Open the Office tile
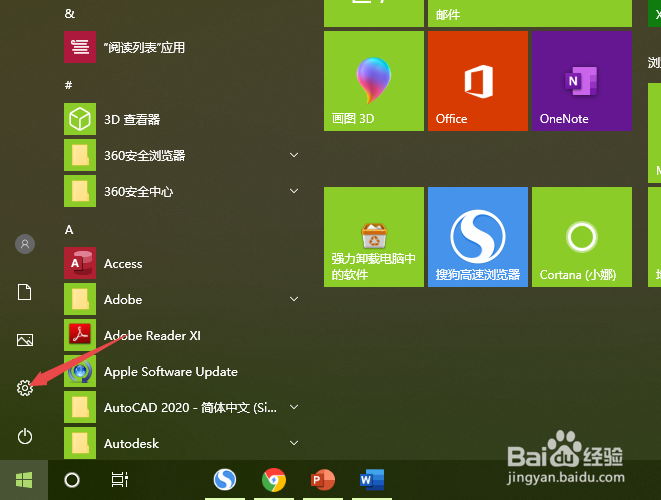The height and width of the screenshot is (500, 661). [478, 81]
